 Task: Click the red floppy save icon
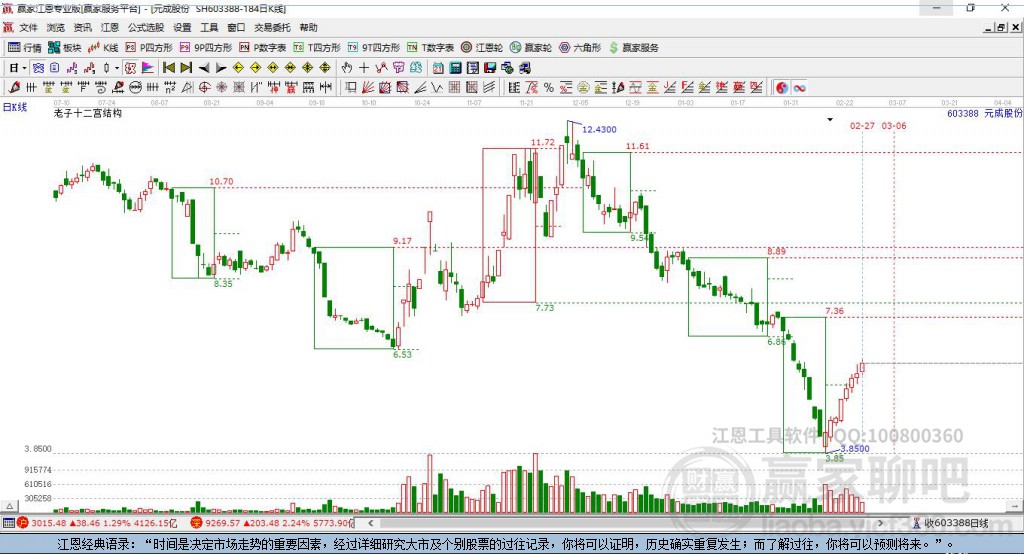tap(490, 68)
